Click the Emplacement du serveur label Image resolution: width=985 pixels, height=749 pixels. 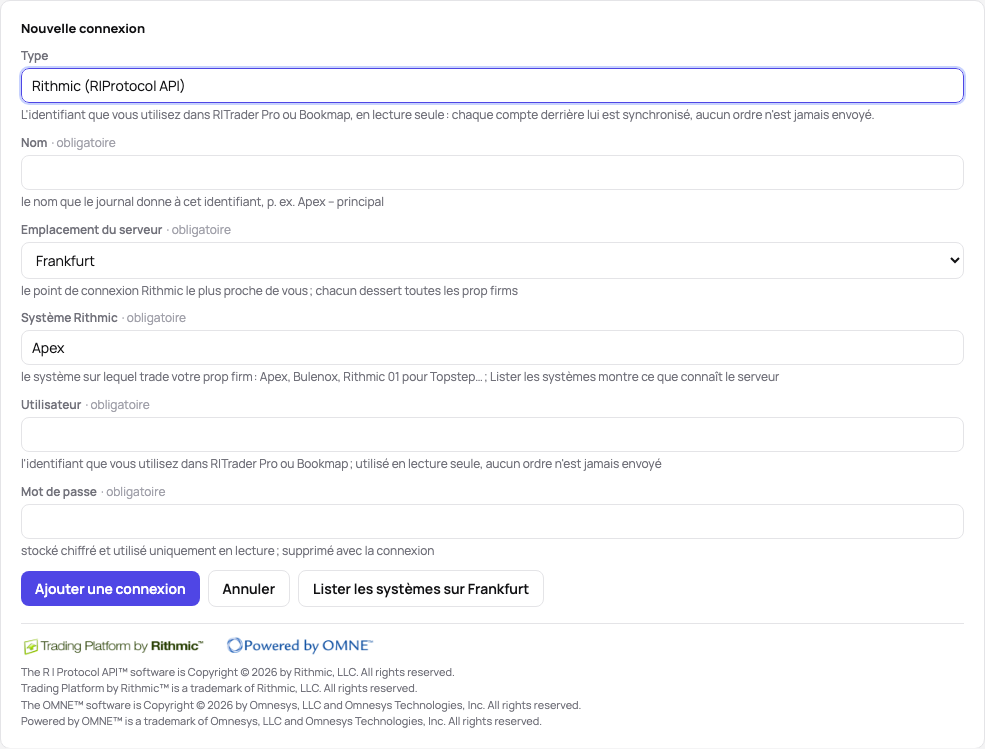pyautogui.click(x=92, y=230)
